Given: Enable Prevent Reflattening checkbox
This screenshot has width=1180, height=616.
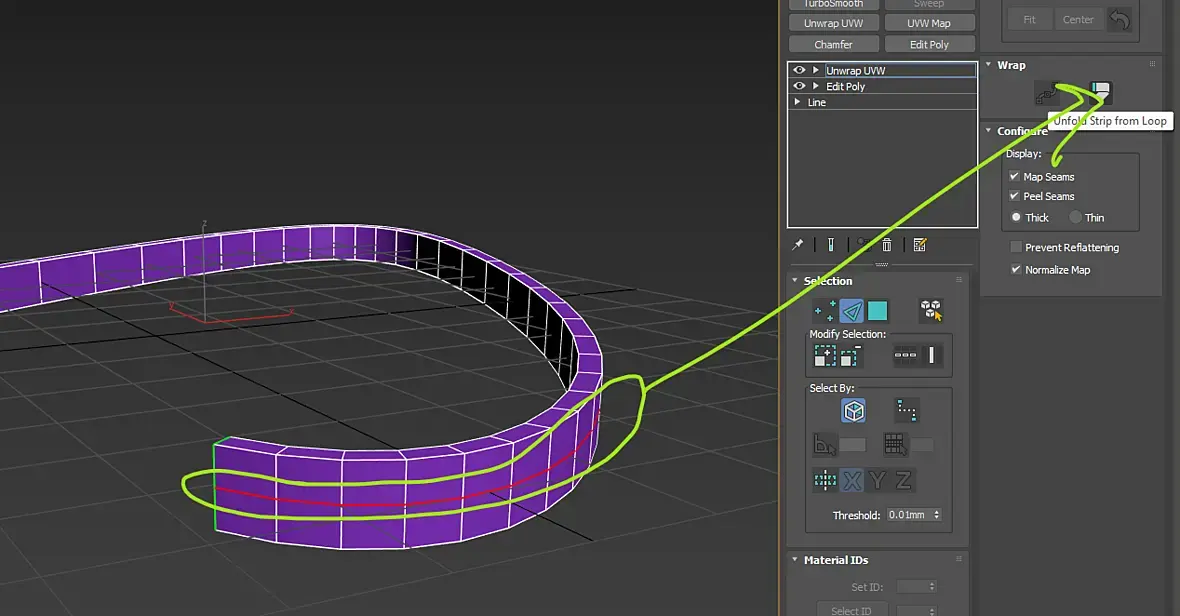Looking at the screenshot, I should click(1016, 247).
